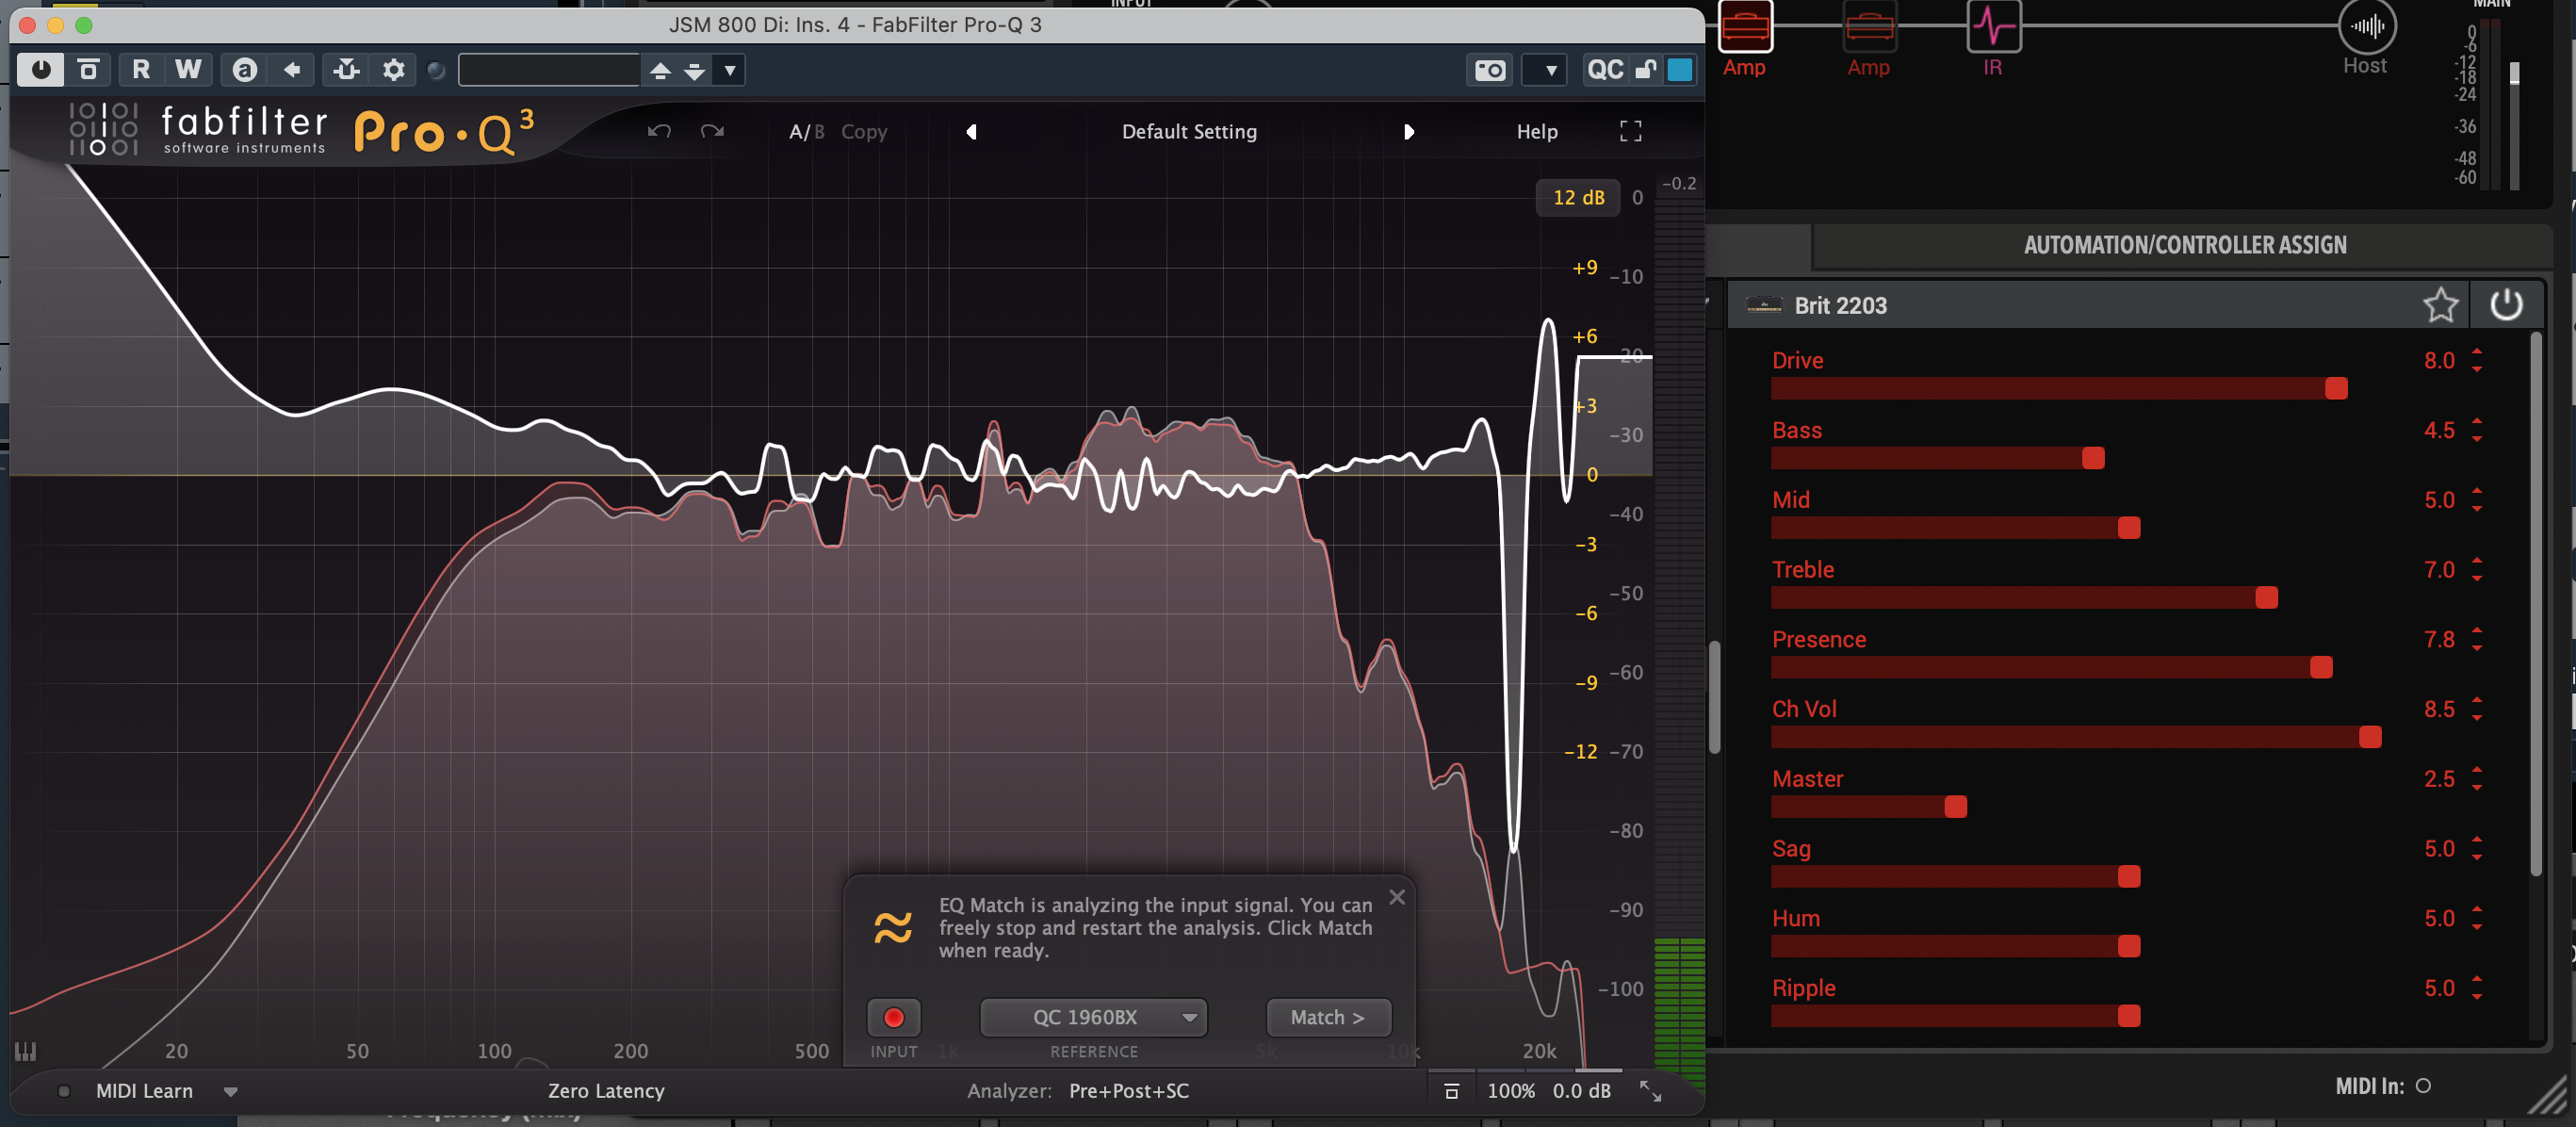The height and width of the screenshot is (1127, 2576).
Task: Start EQ Match input record button
Action: [x=893, y=1018]
